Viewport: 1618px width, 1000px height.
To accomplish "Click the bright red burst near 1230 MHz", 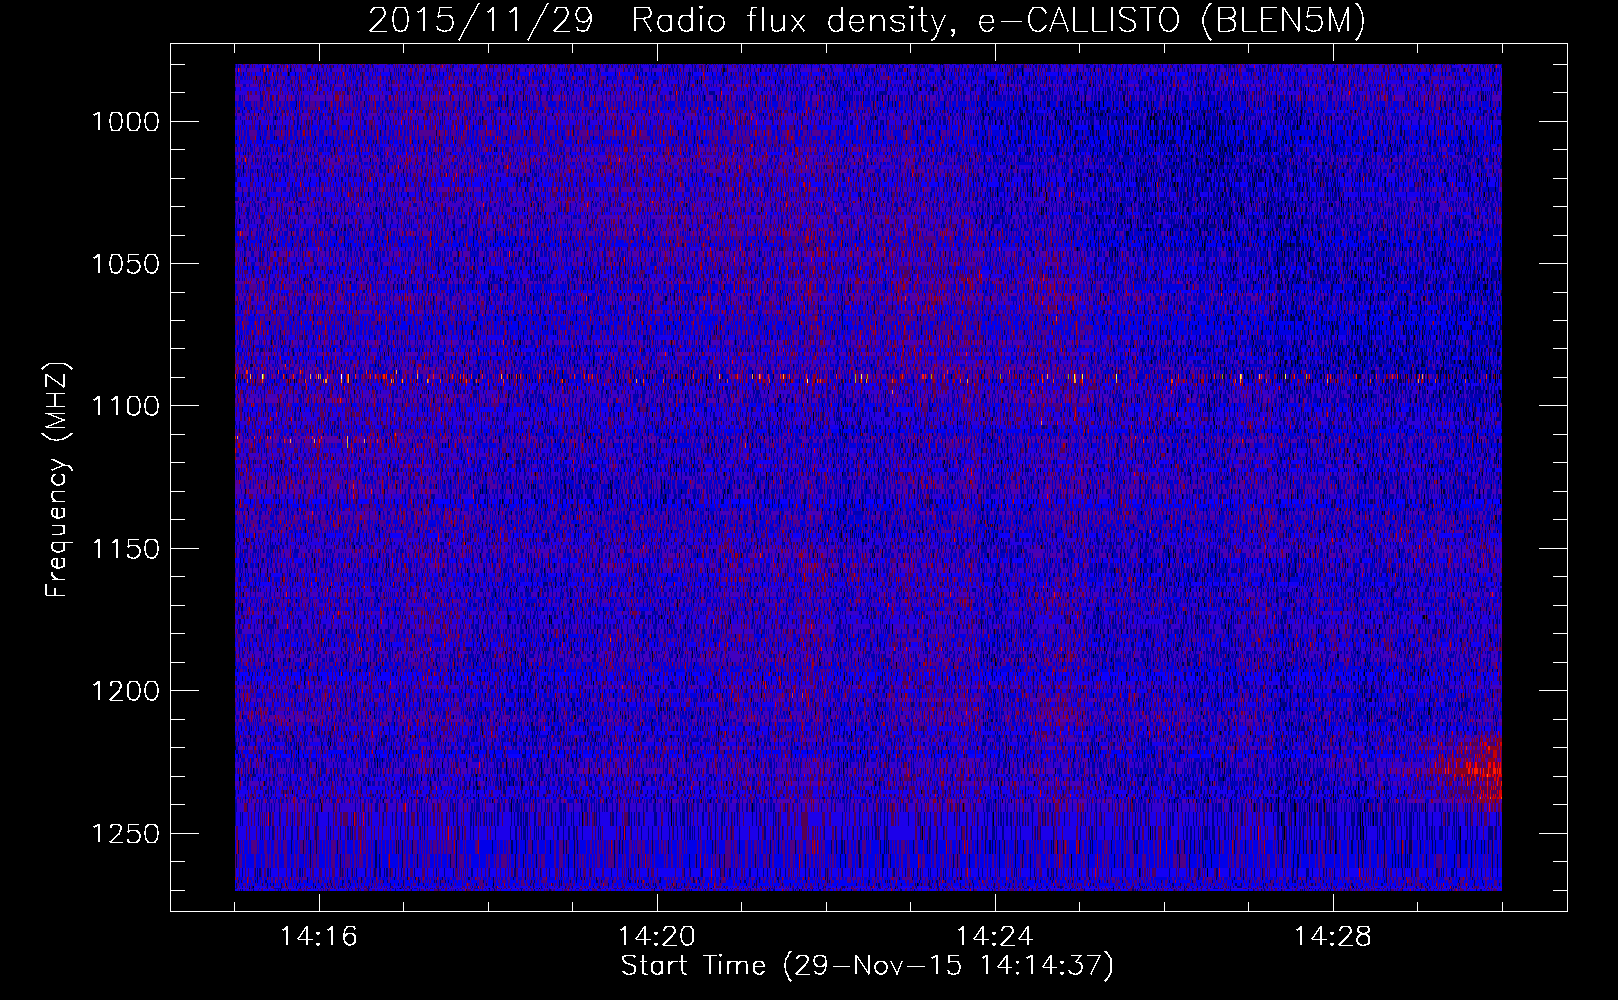I will 1468,768.
